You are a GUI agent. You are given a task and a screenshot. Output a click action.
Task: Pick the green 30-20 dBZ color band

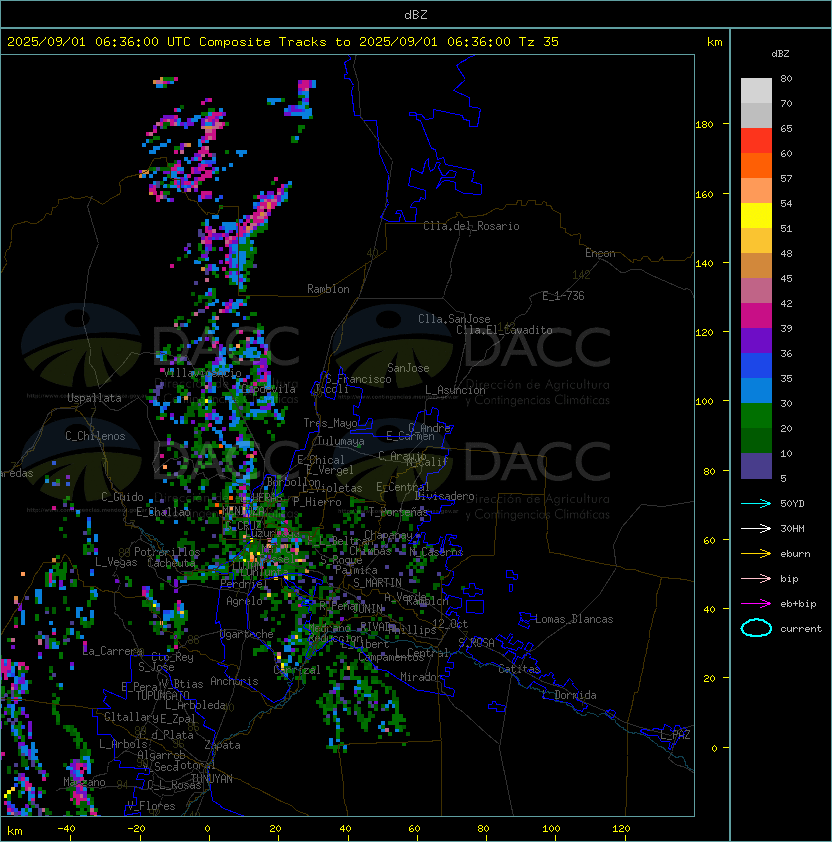tap(756, 415)
